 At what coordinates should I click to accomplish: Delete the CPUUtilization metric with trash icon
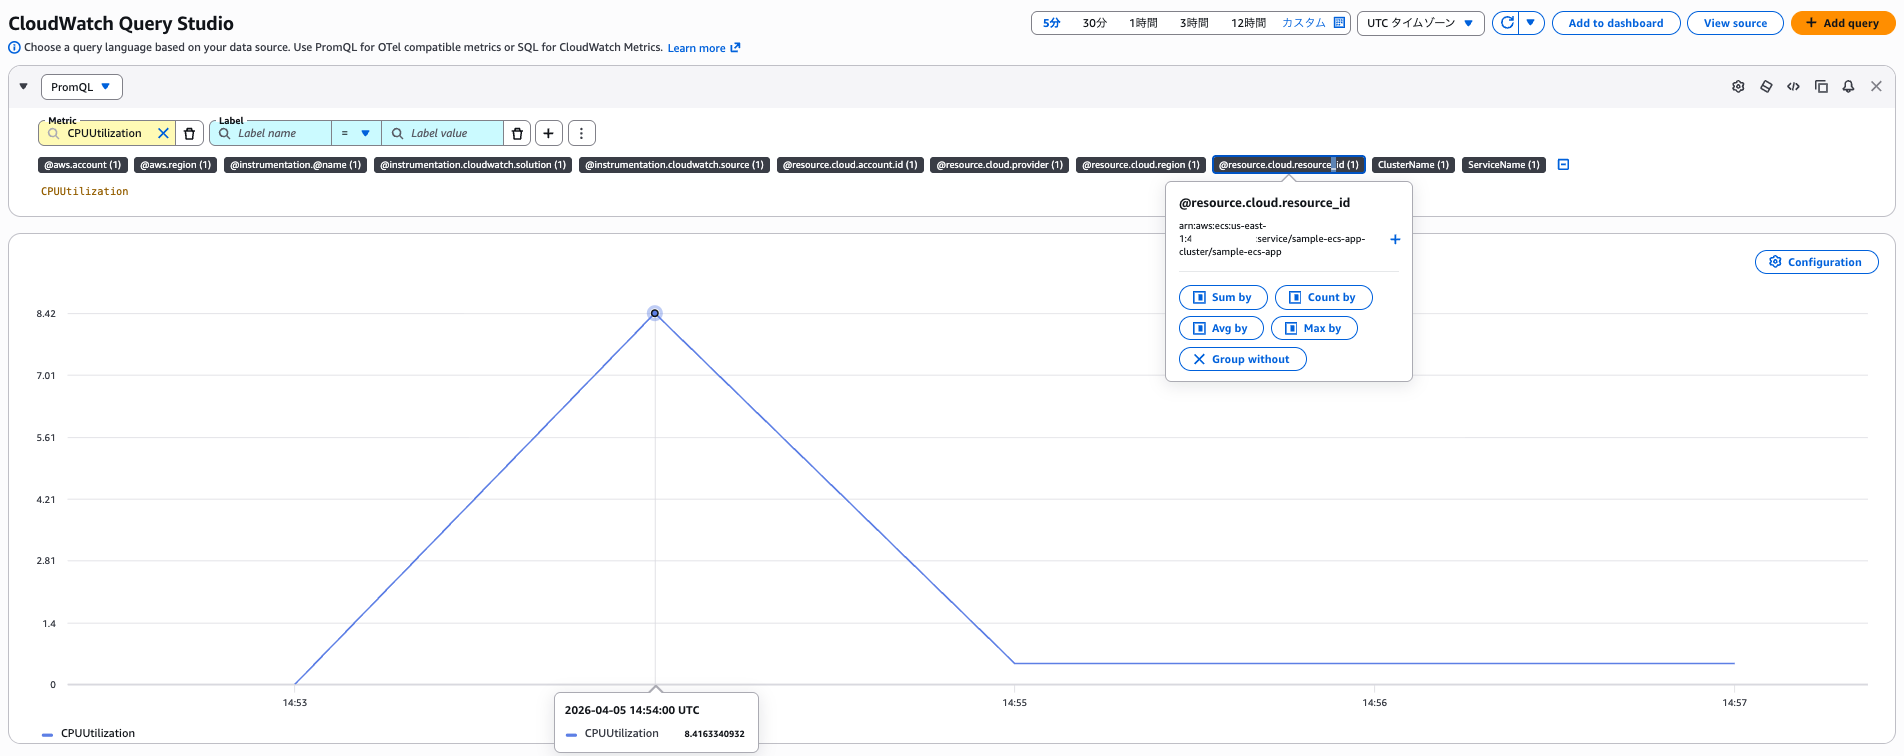[x=189, y=133]
